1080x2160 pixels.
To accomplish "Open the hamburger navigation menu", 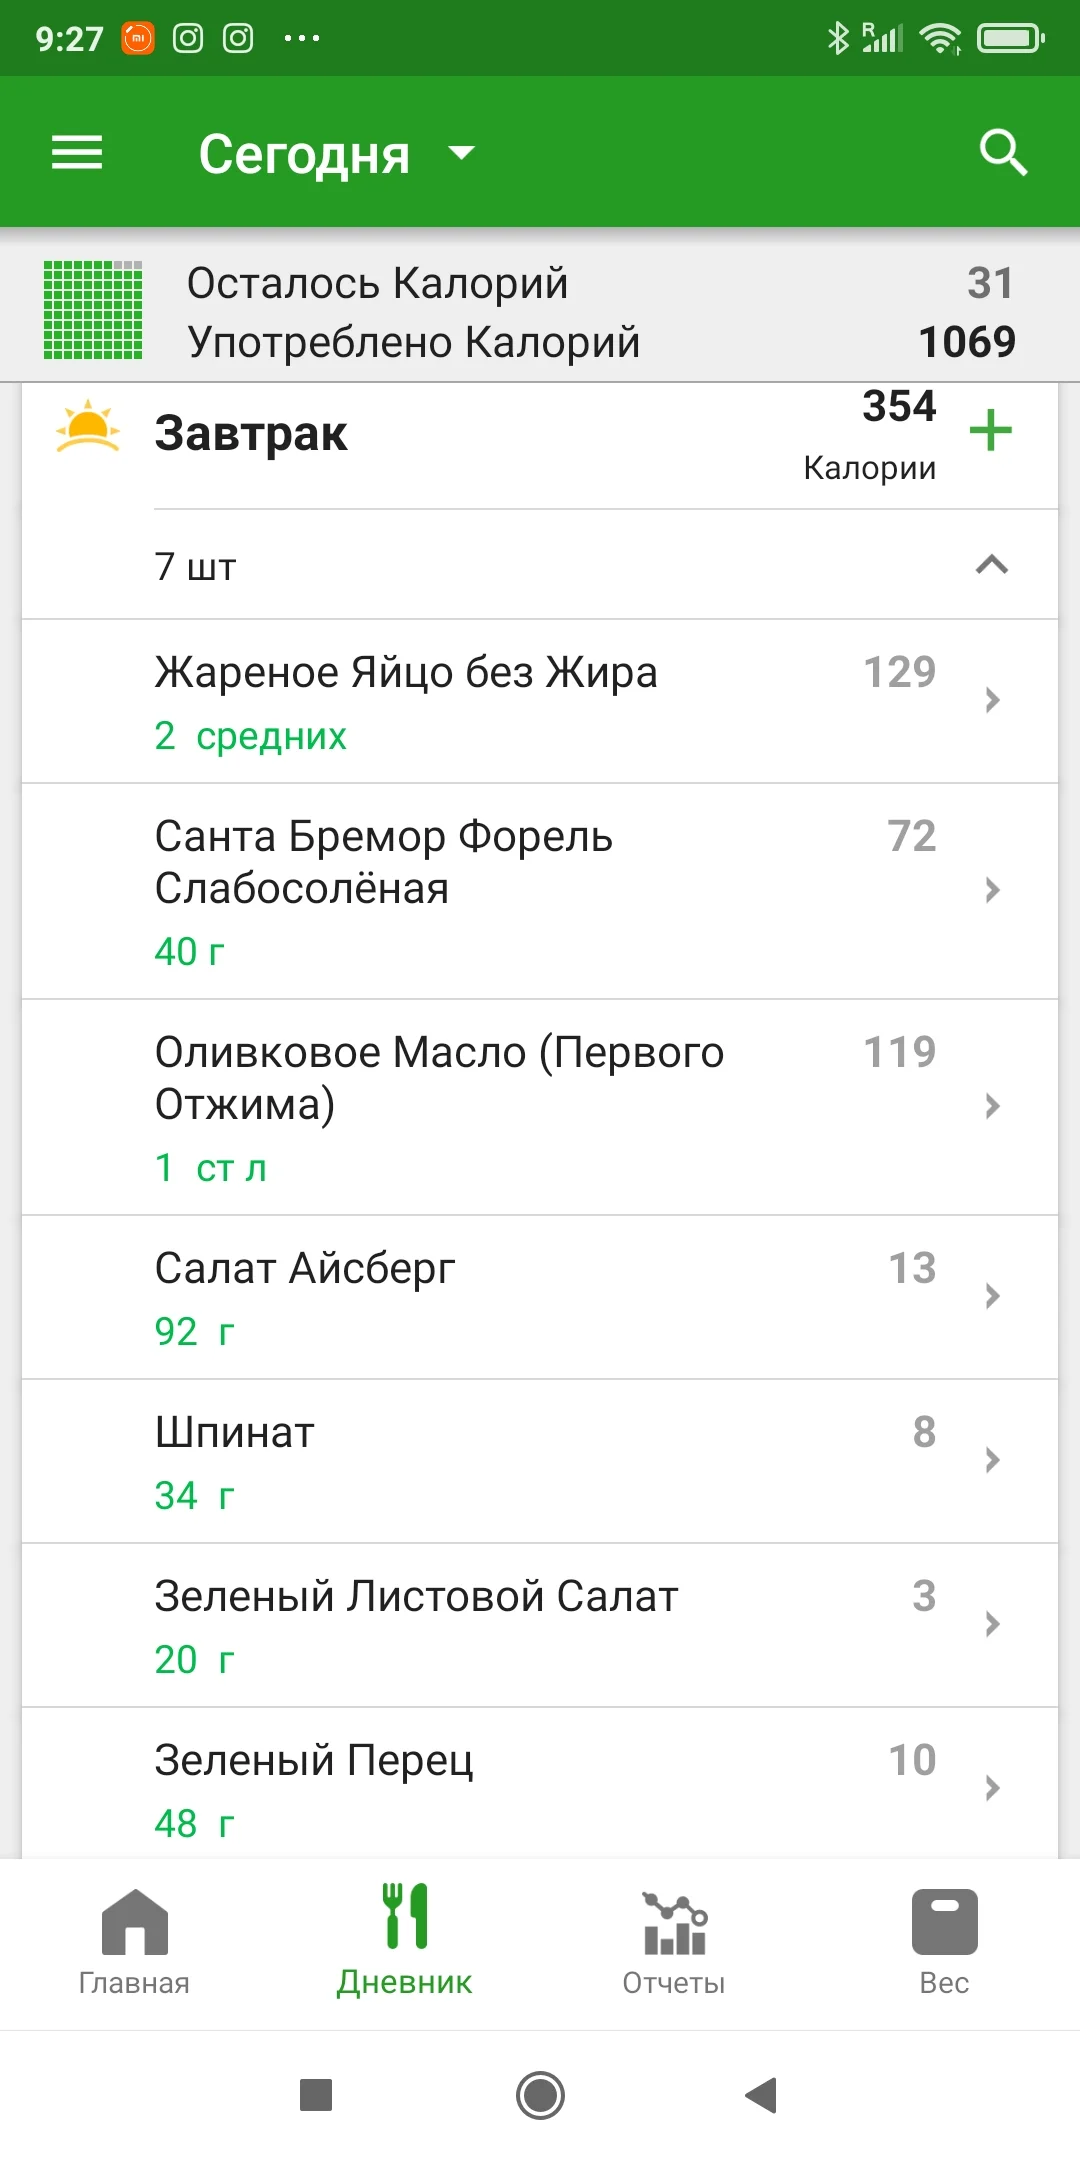I will tap(77, 153).
